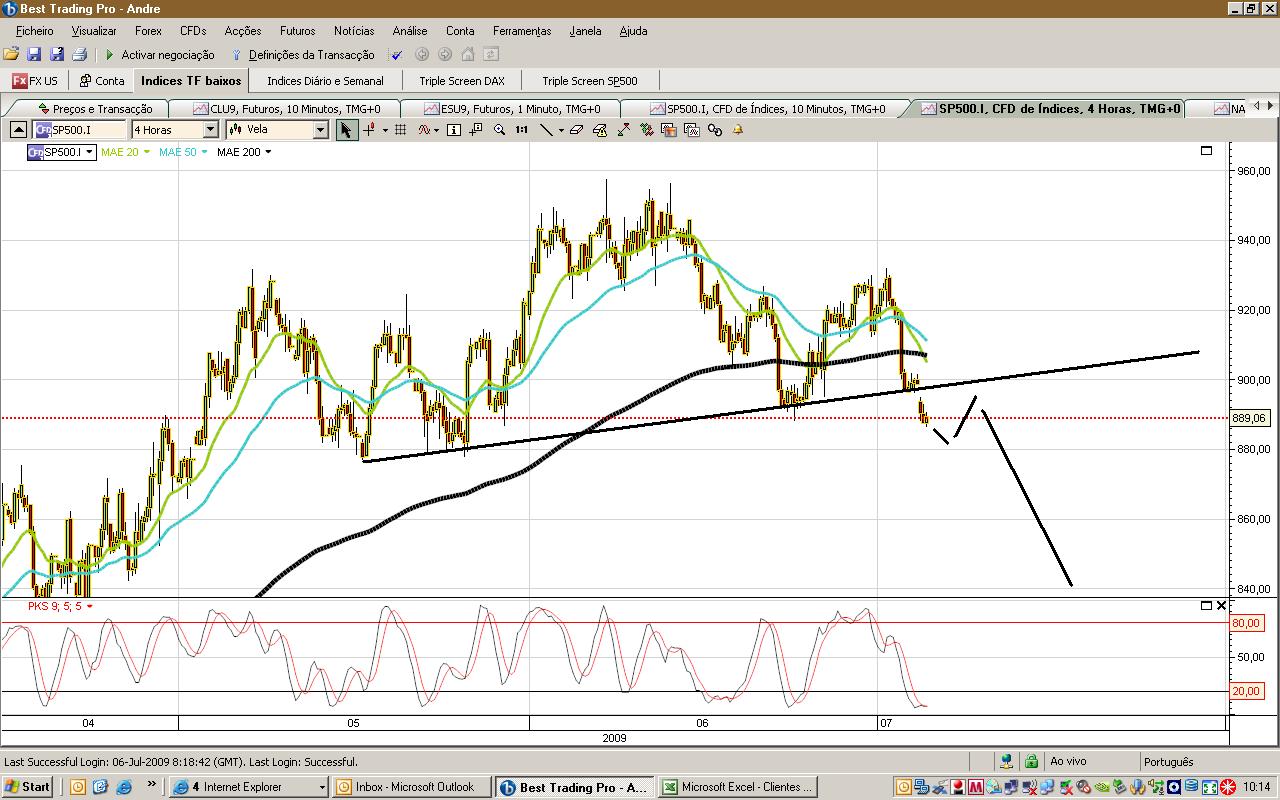Switch to Triple Screen DAX tab

(461, 81)
